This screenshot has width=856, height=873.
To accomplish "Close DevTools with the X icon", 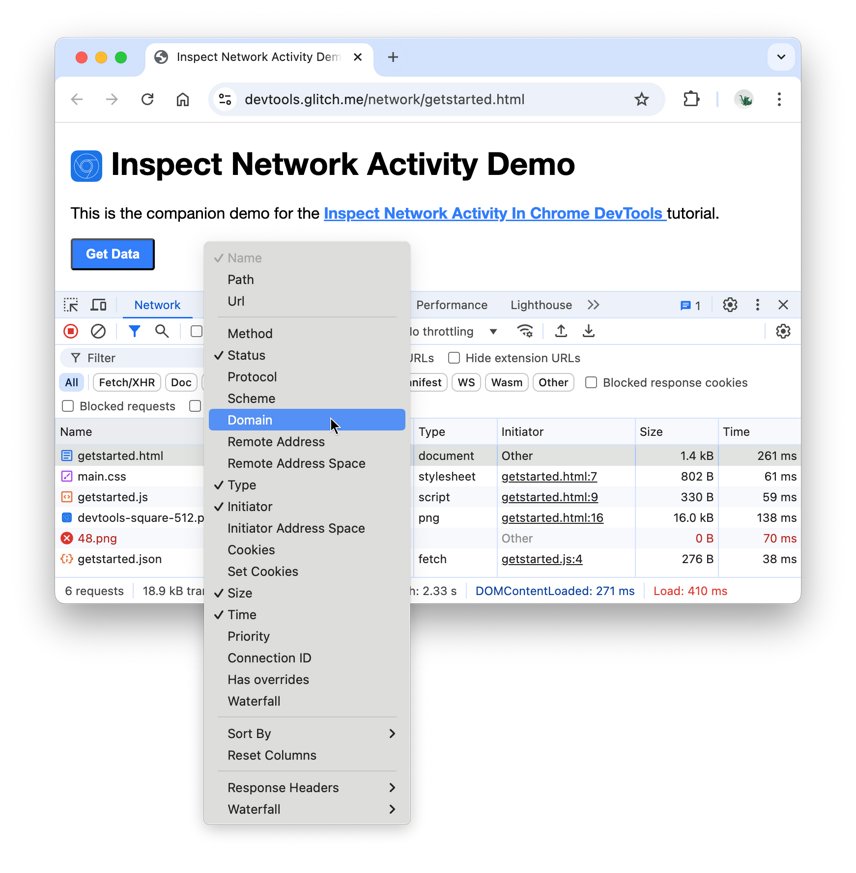I will pos(783,305).
